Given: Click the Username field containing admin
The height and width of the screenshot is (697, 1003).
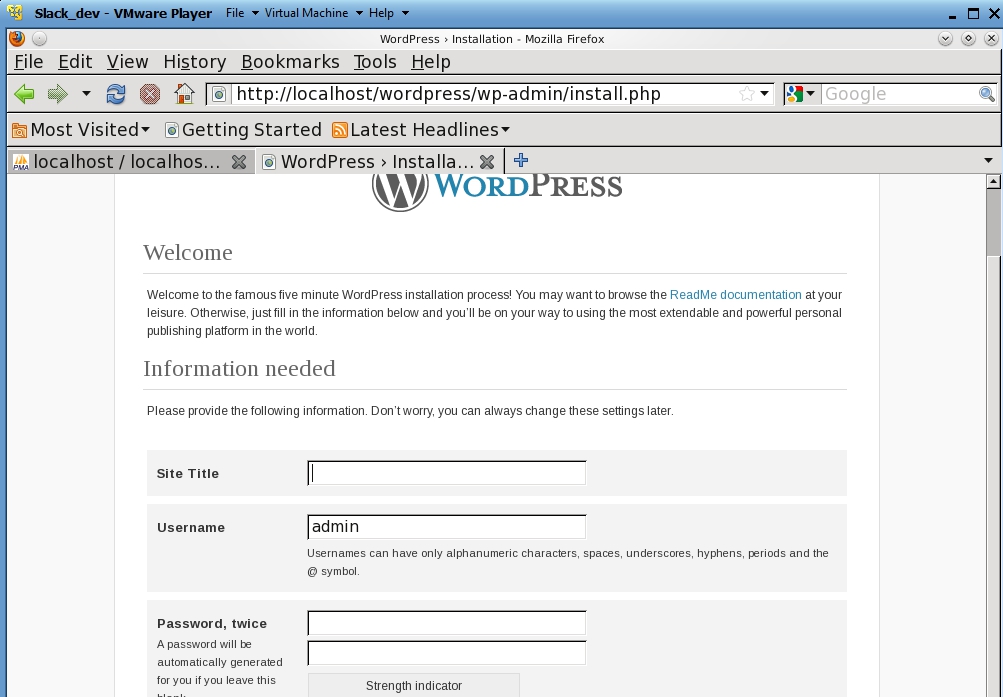Looking at the screenshot, I should point(446,527).
